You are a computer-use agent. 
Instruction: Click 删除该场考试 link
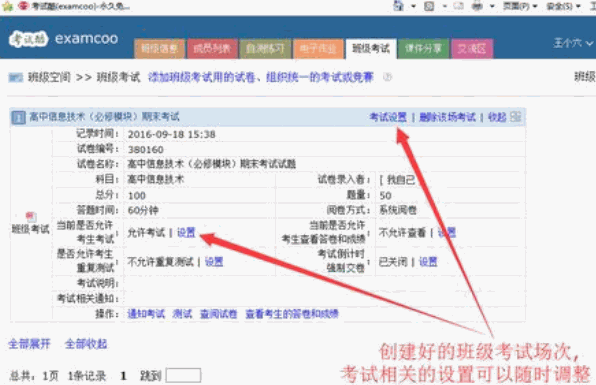(x=447, y=117)
